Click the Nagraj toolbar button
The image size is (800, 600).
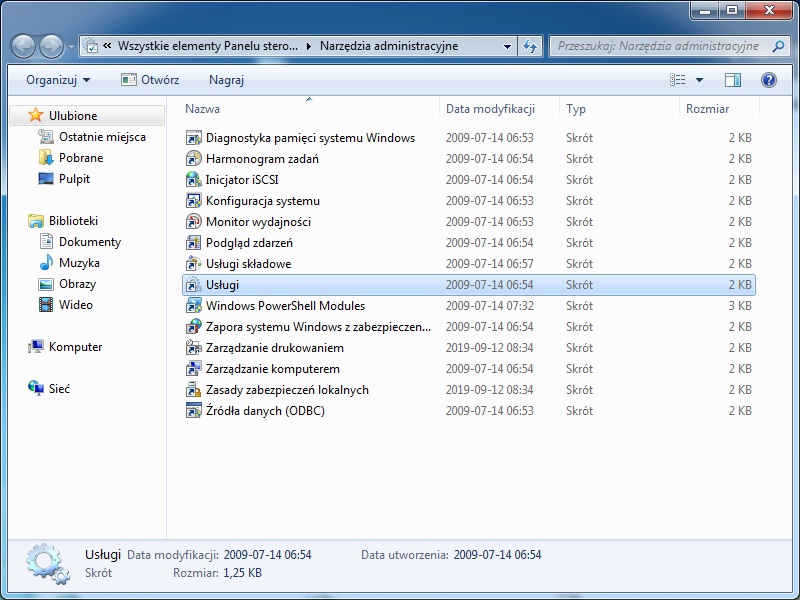point(227,80)
